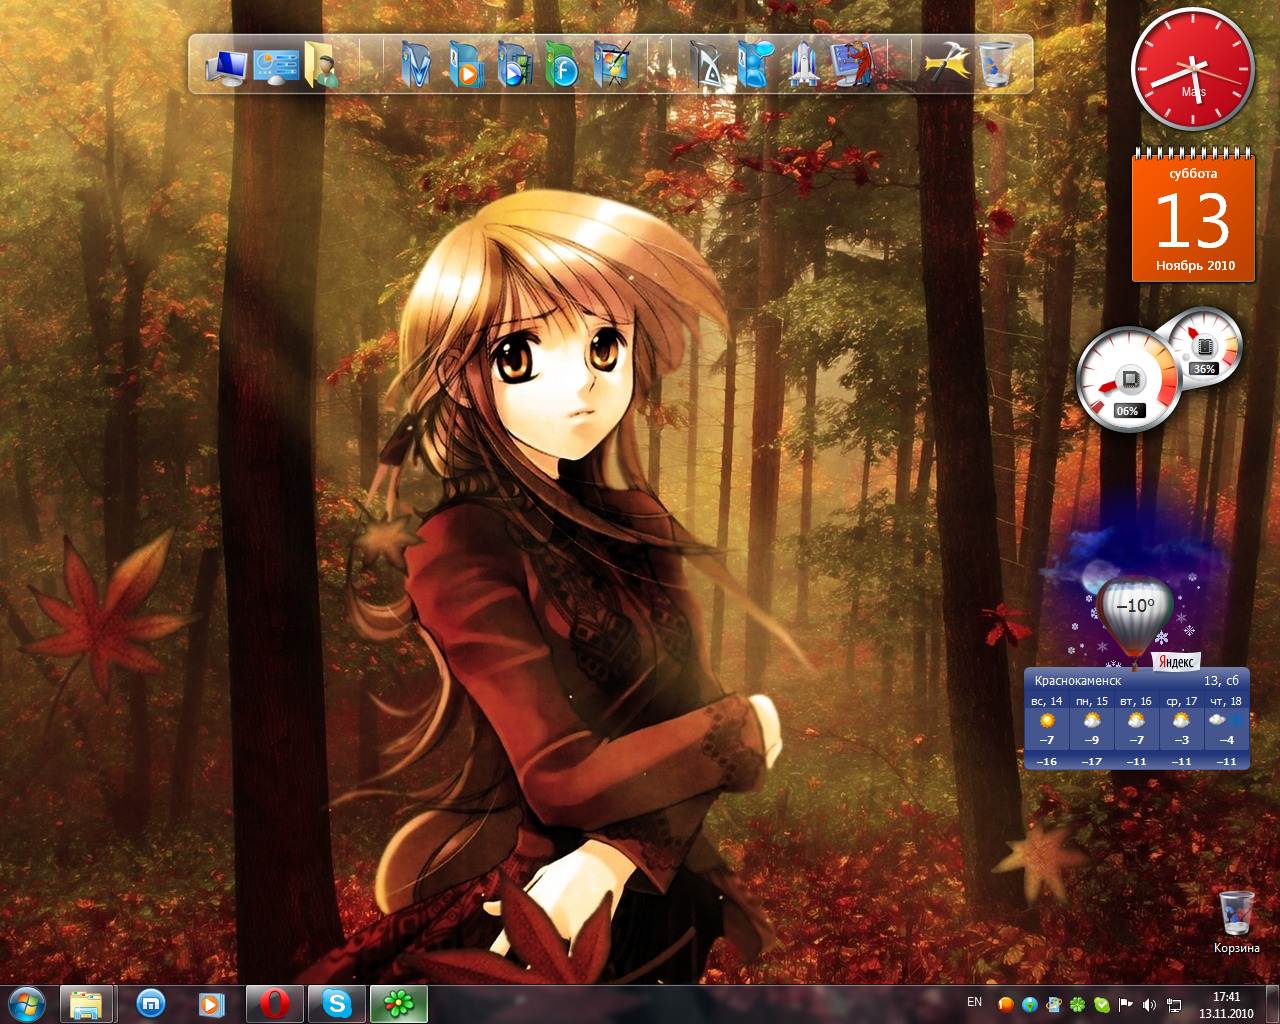Open the blue V folder icon in dock
The image size is (1280, 1024).
pyautogui.click(x=416, y=65)
